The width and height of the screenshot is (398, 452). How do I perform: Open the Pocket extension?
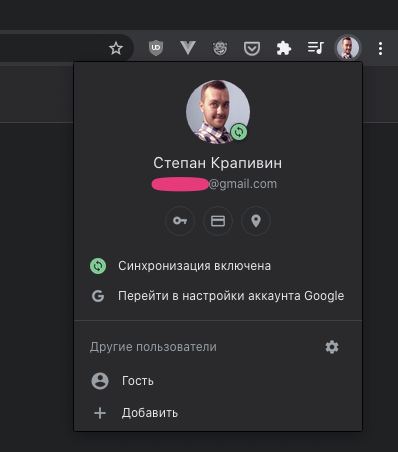point(252,49)
